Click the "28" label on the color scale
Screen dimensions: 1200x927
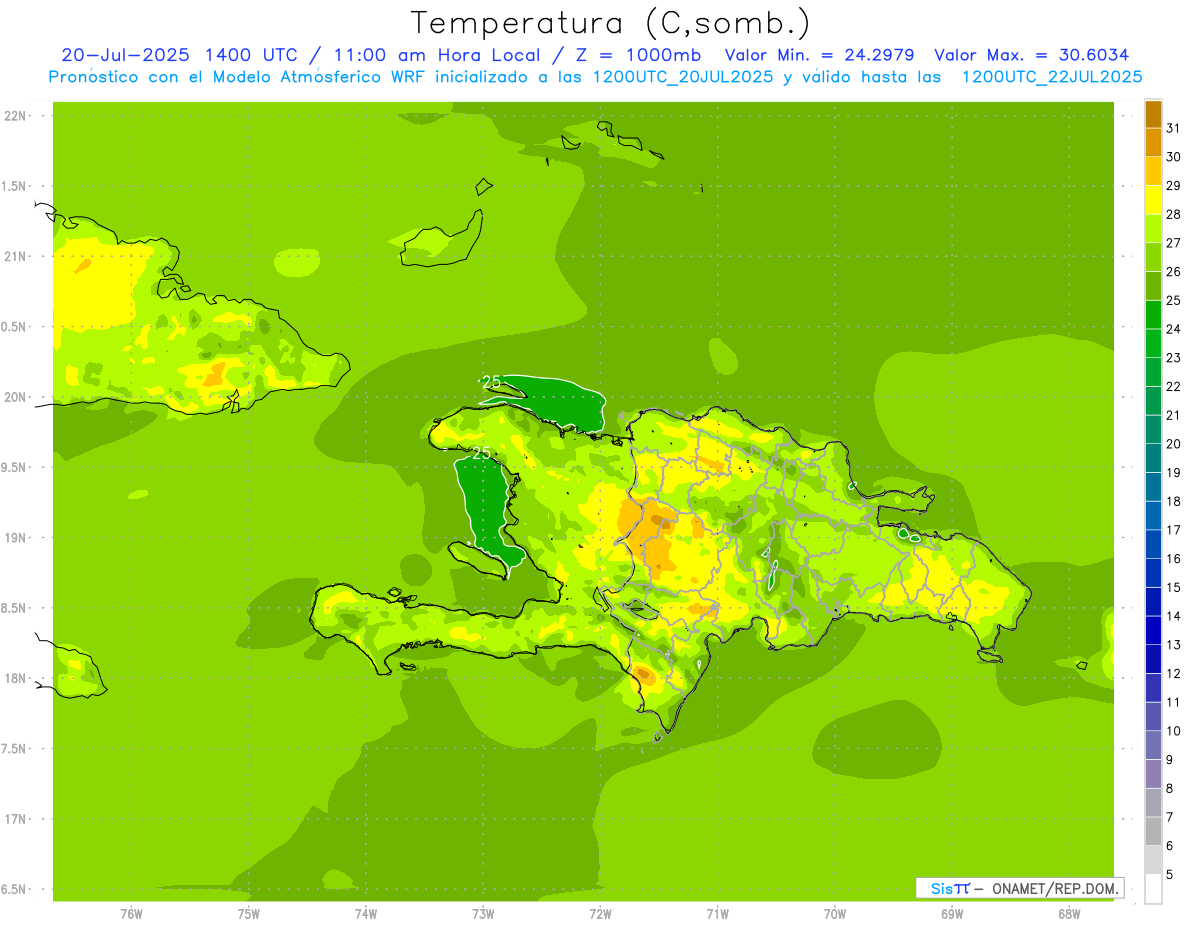pos(1173,214)
